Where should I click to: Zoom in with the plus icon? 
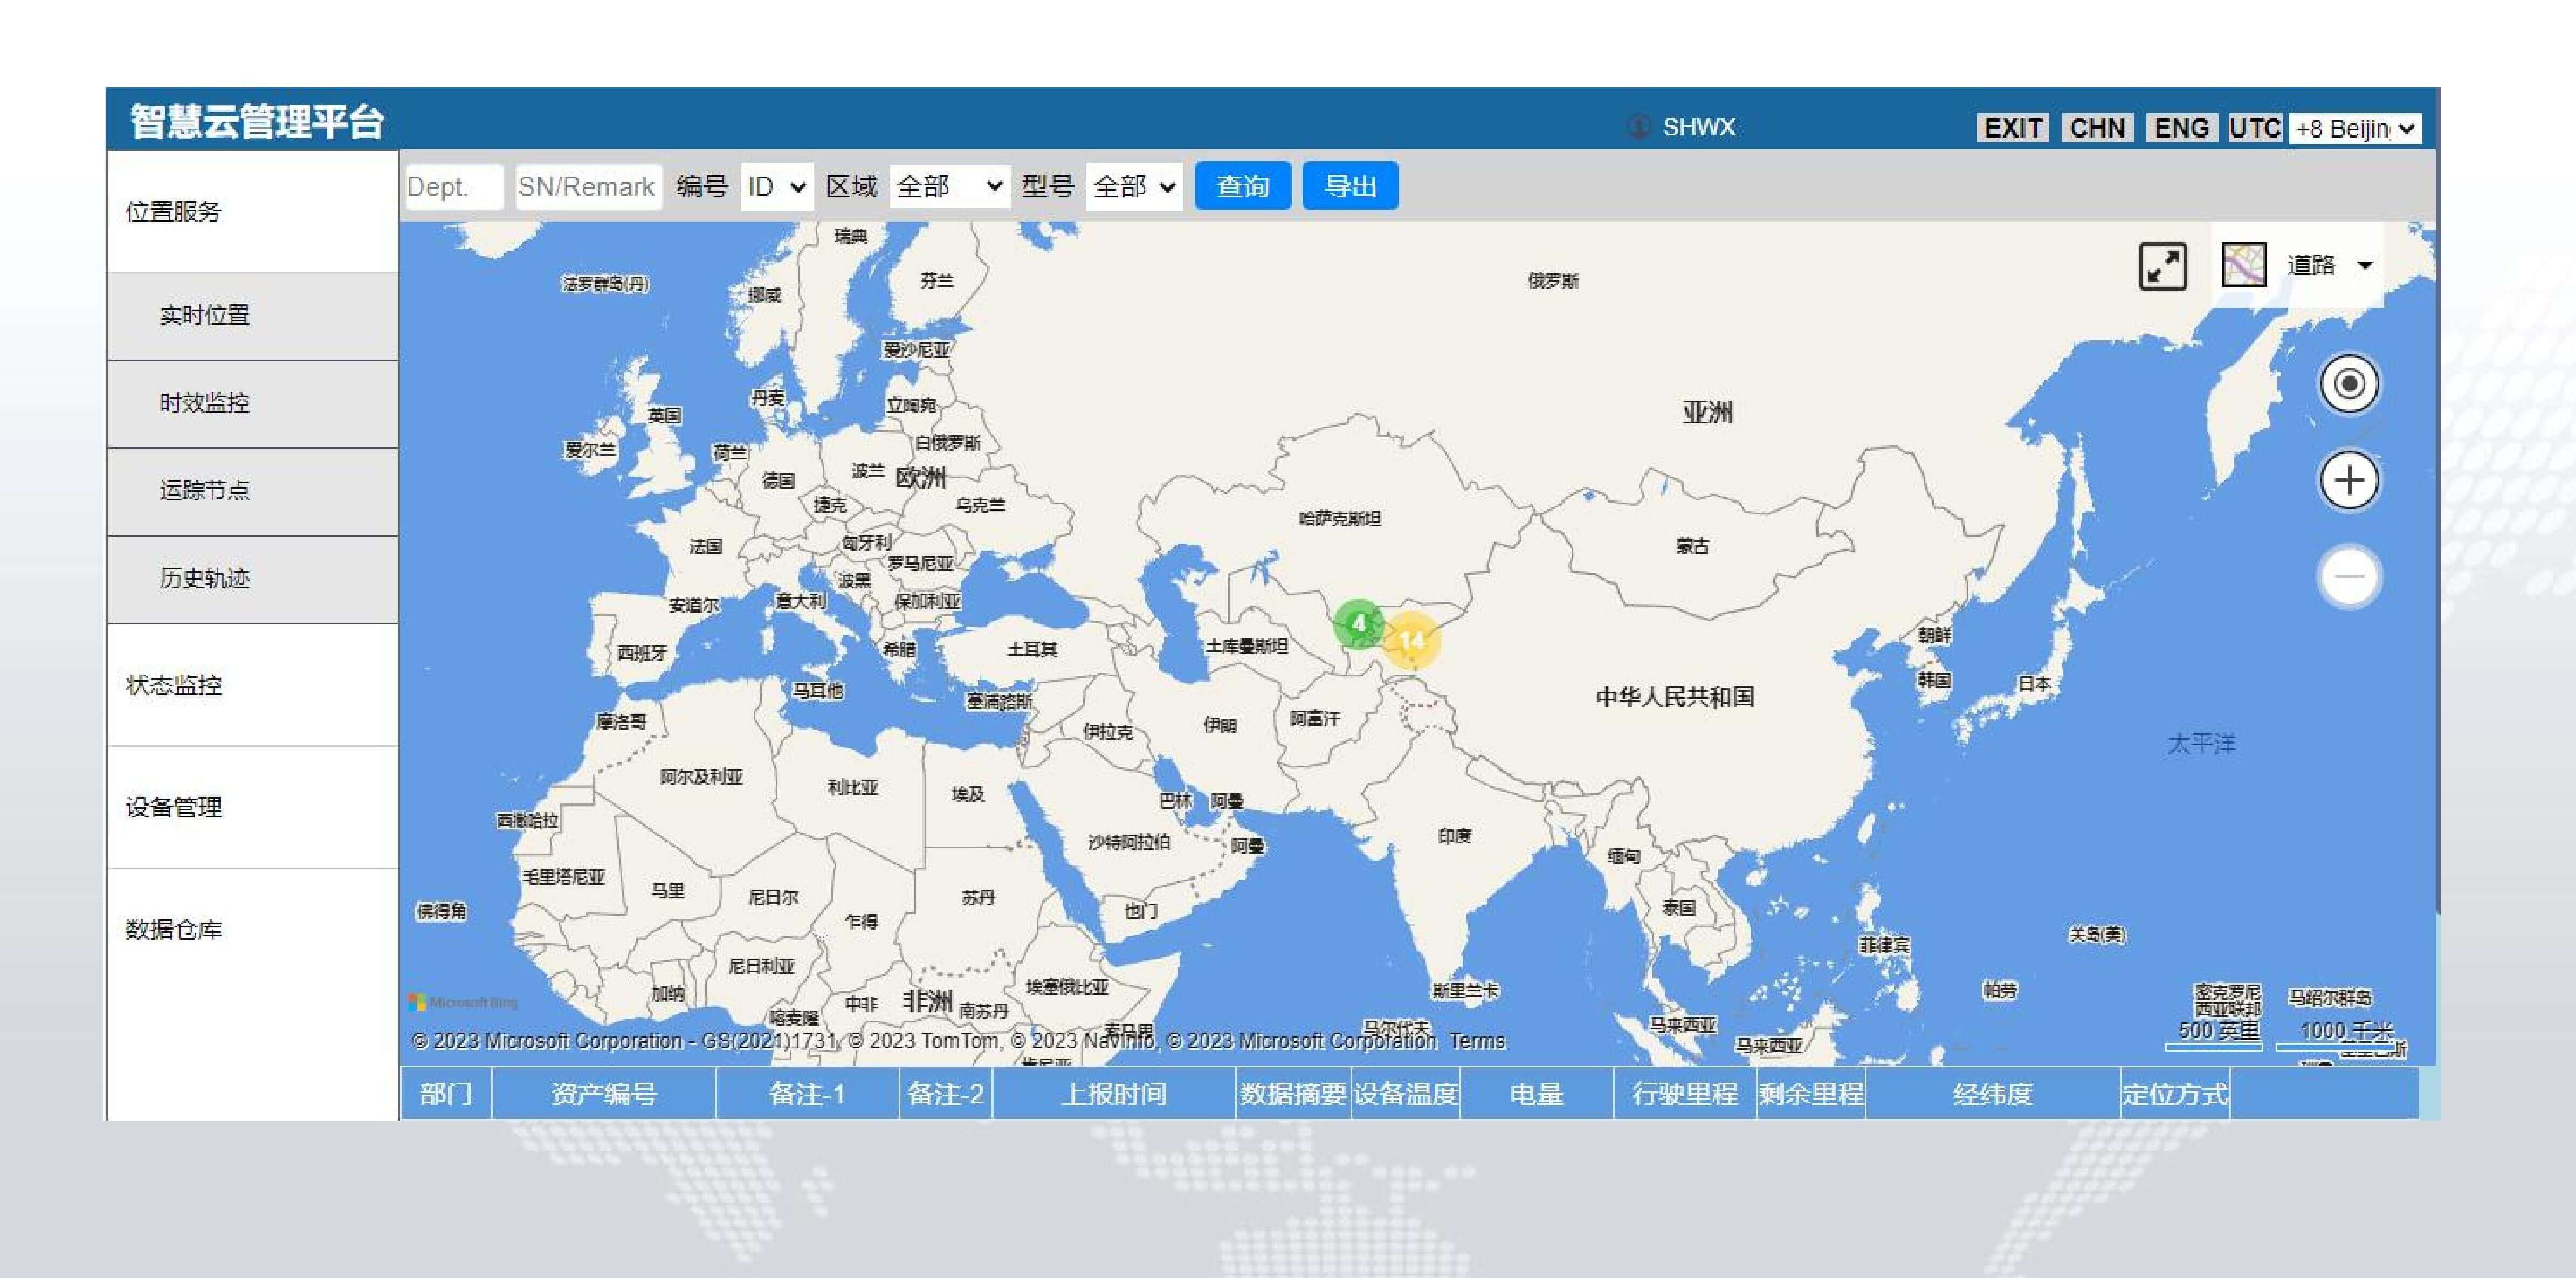pos(2348,481)
